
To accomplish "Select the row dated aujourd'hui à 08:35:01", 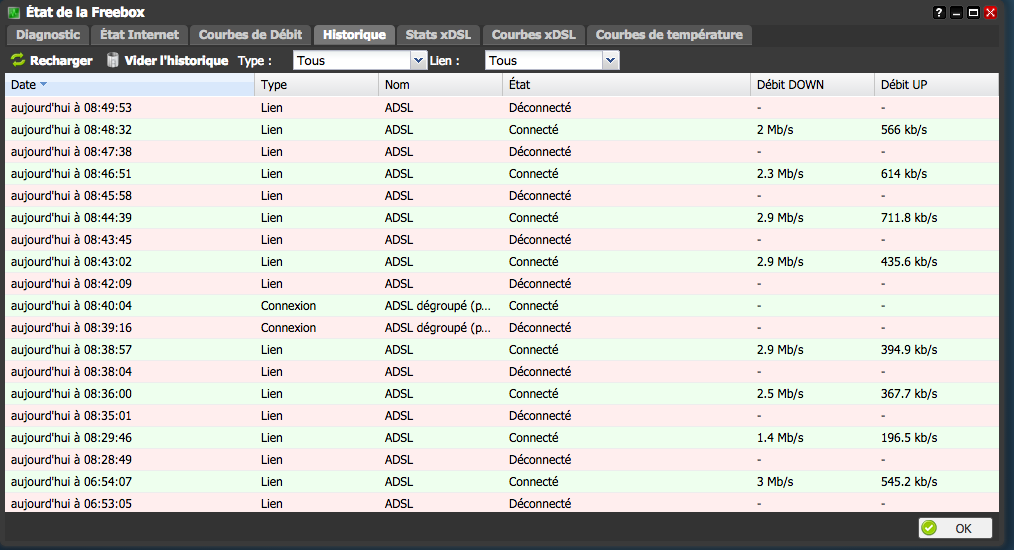I will (x=502, y=415).
